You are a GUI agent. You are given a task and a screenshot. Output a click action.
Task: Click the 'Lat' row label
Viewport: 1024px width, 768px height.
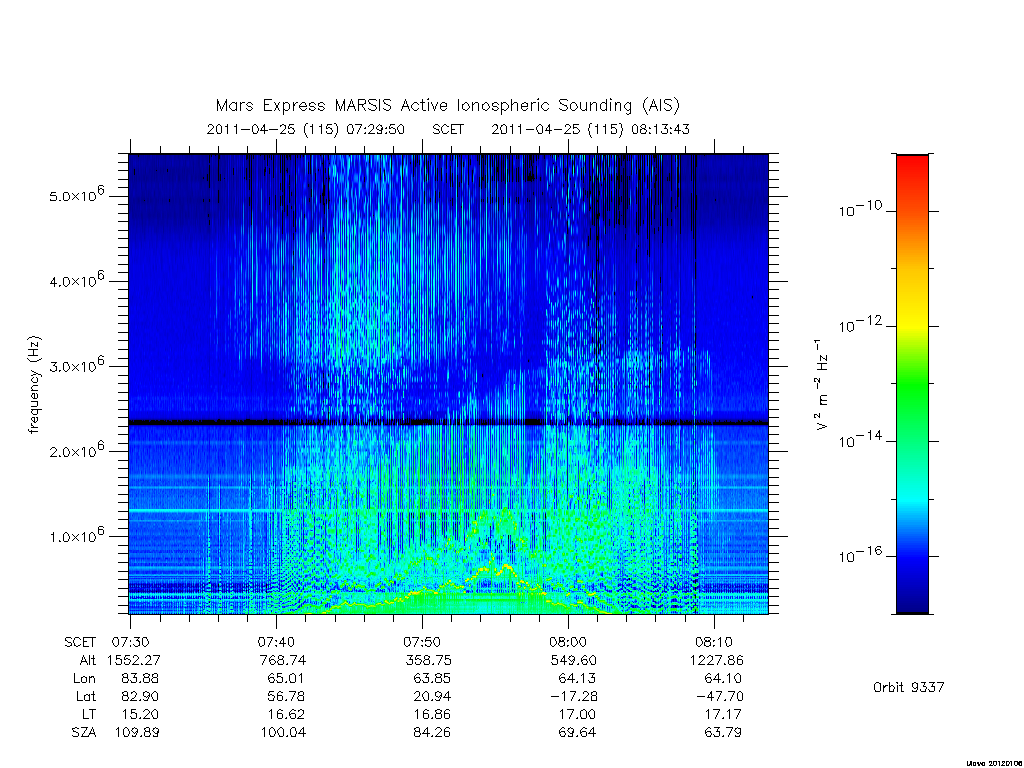pos(86,696)
